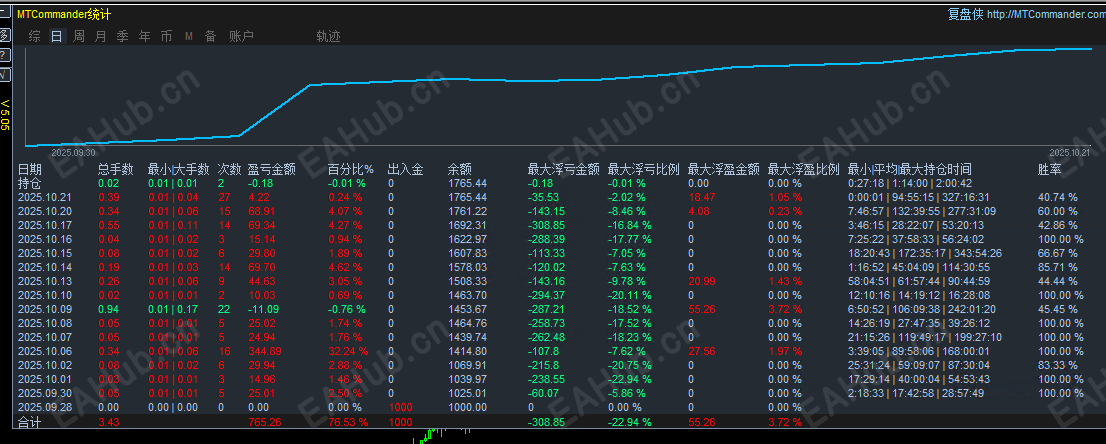
Task: Open the http://MTCommander.com link
Action: pos(1046,14)
